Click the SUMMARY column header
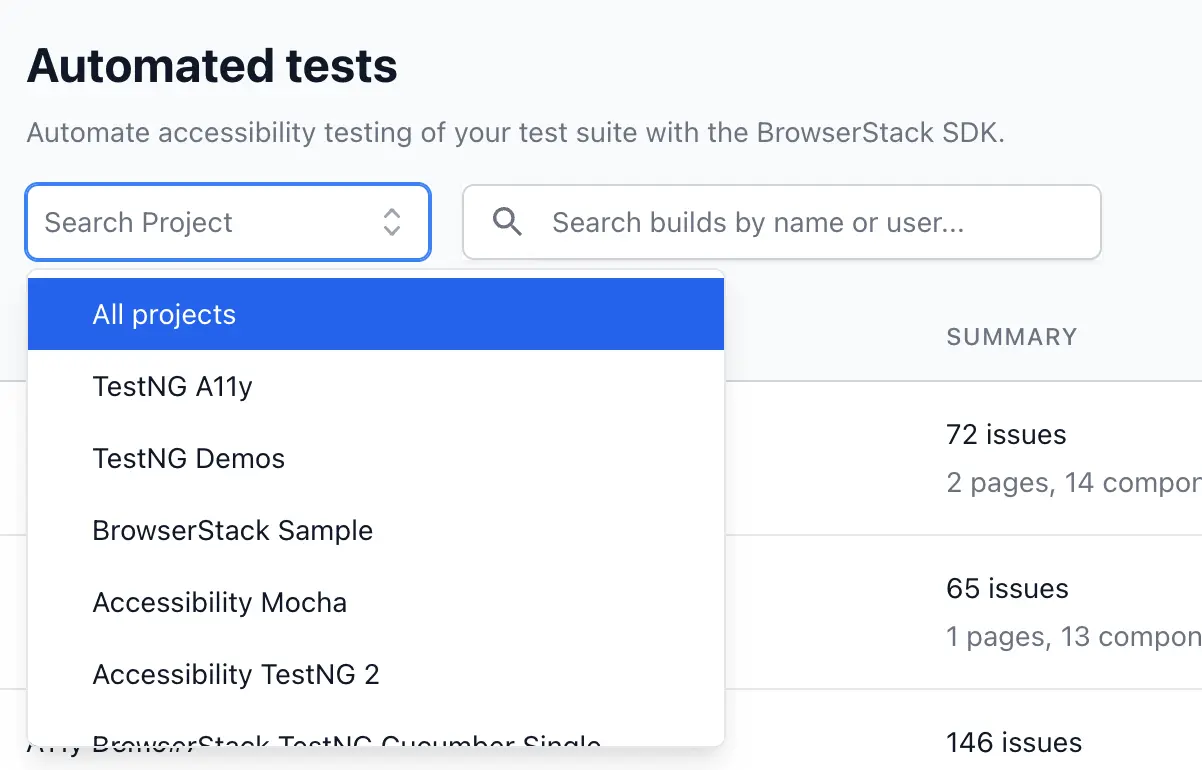The image size is (1202, 770). pos(1011,337)
